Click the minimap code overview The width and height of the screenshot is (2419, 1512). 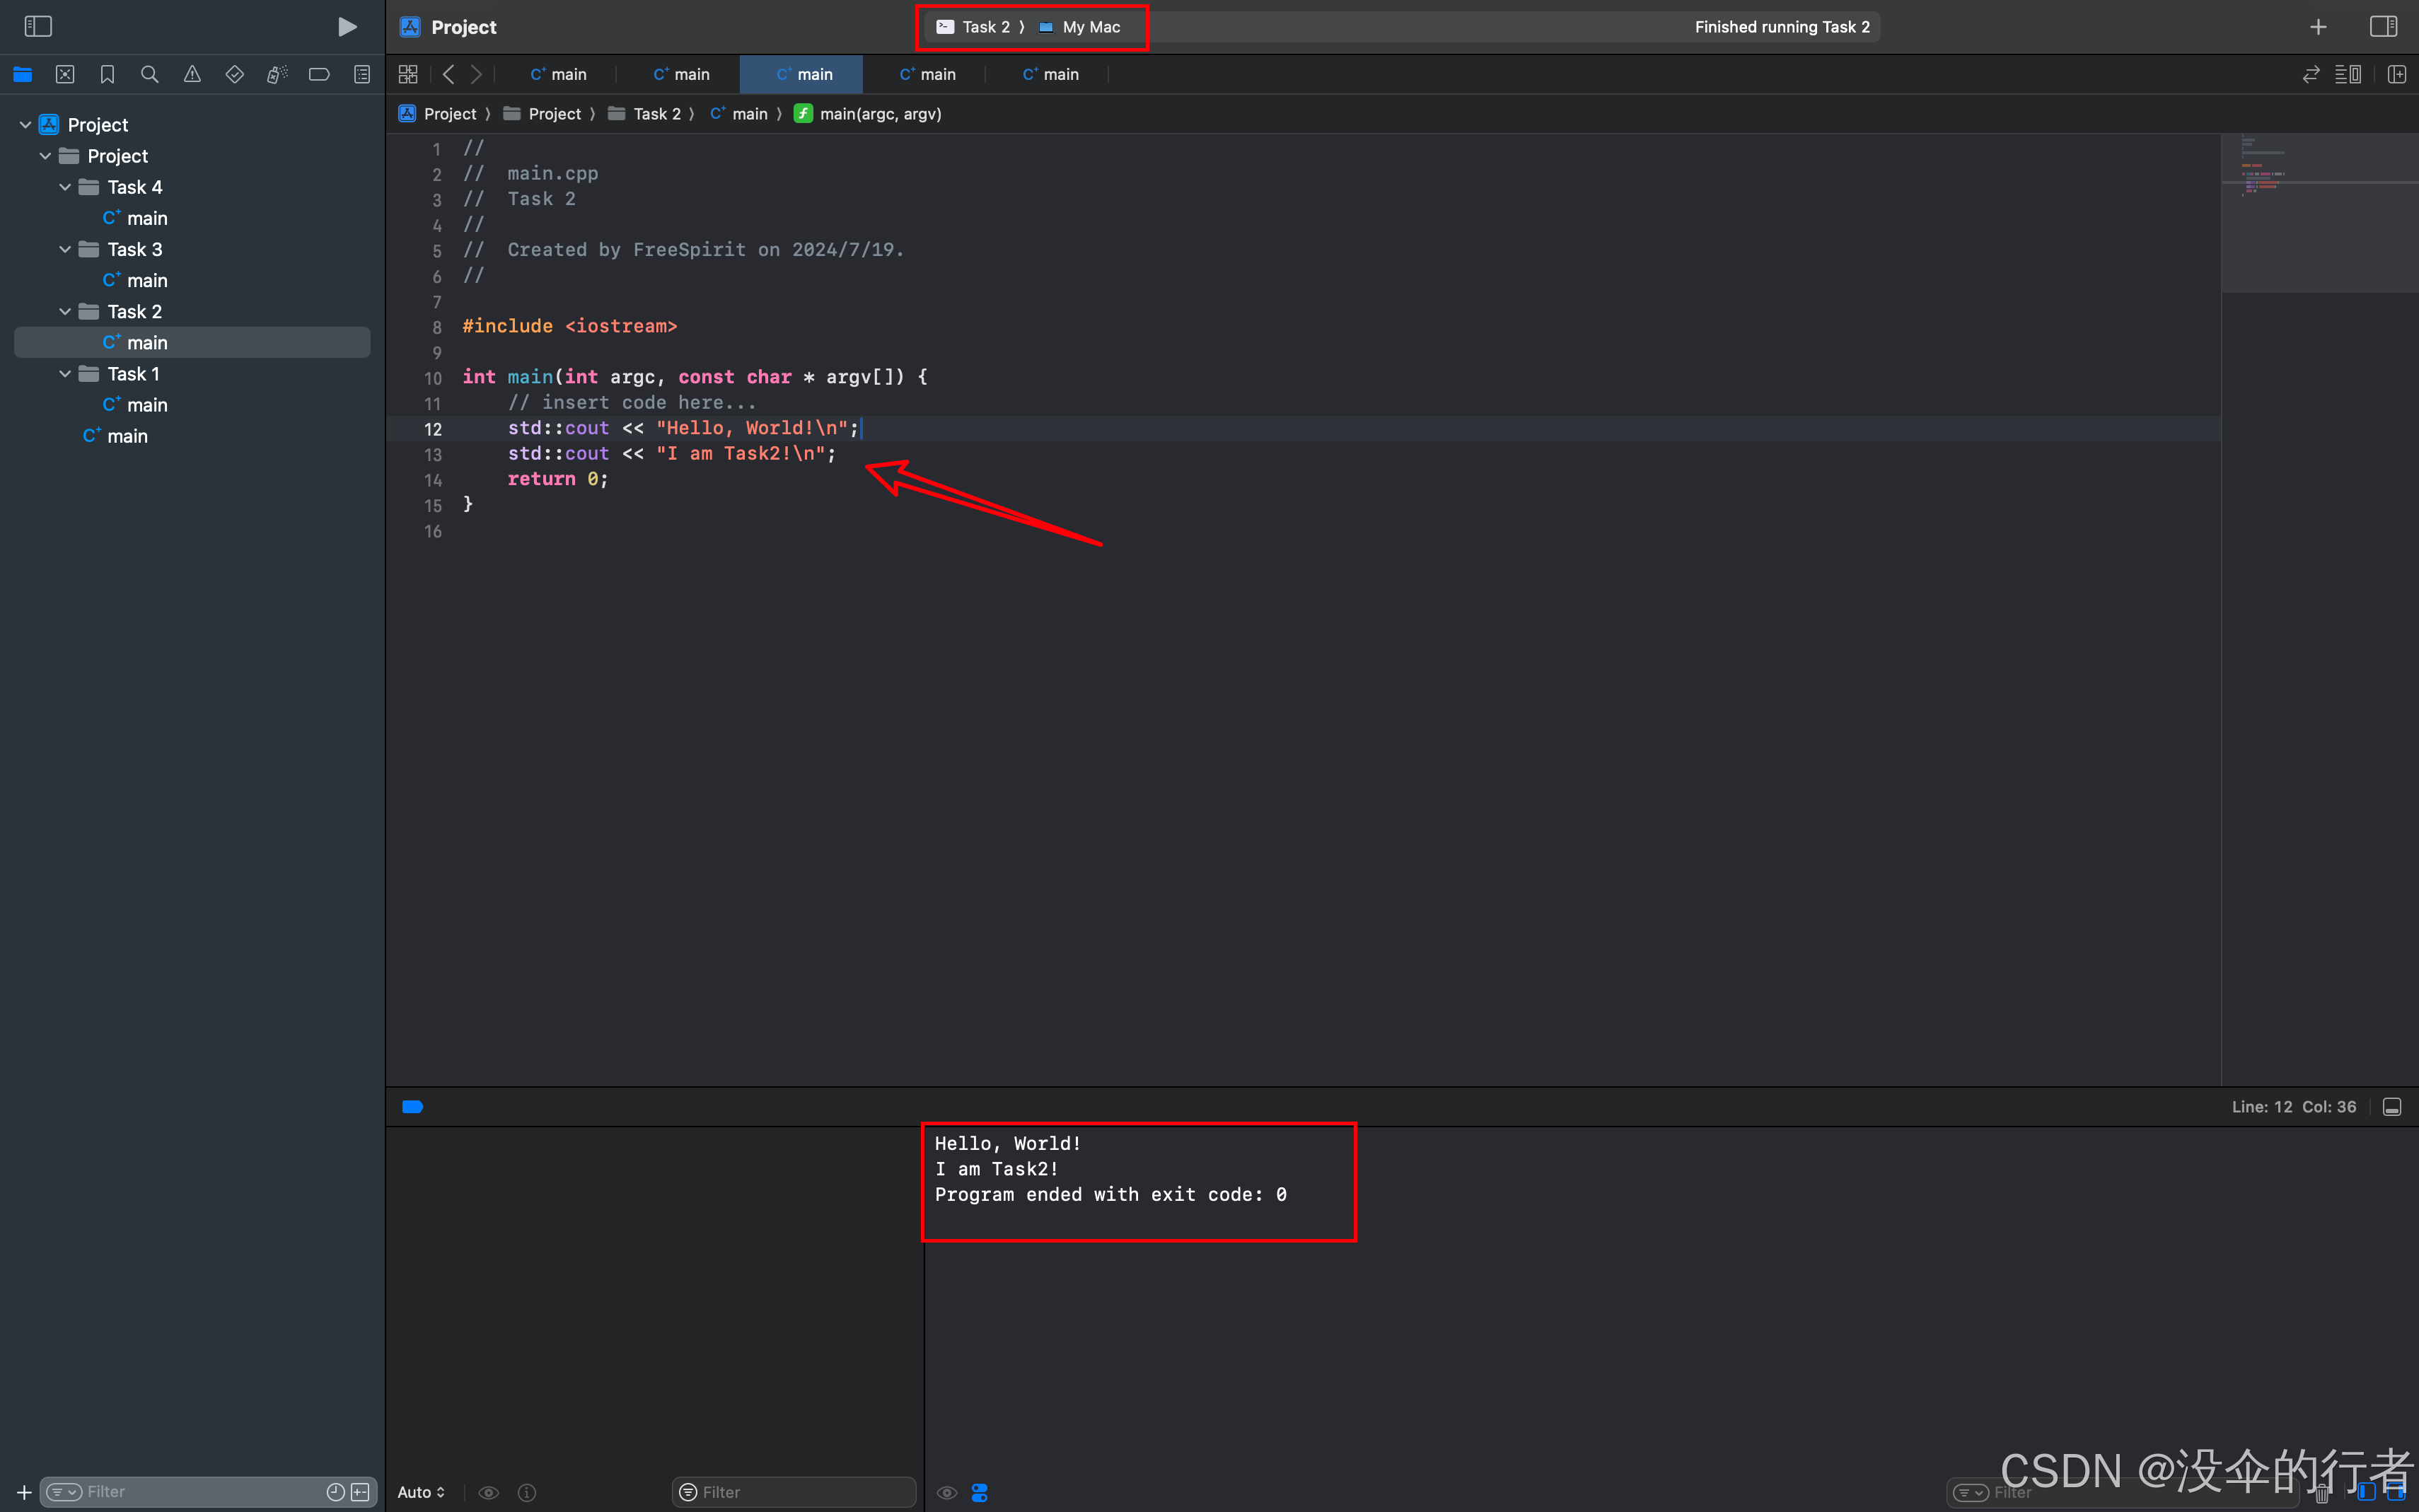(x=2319, y=213)
